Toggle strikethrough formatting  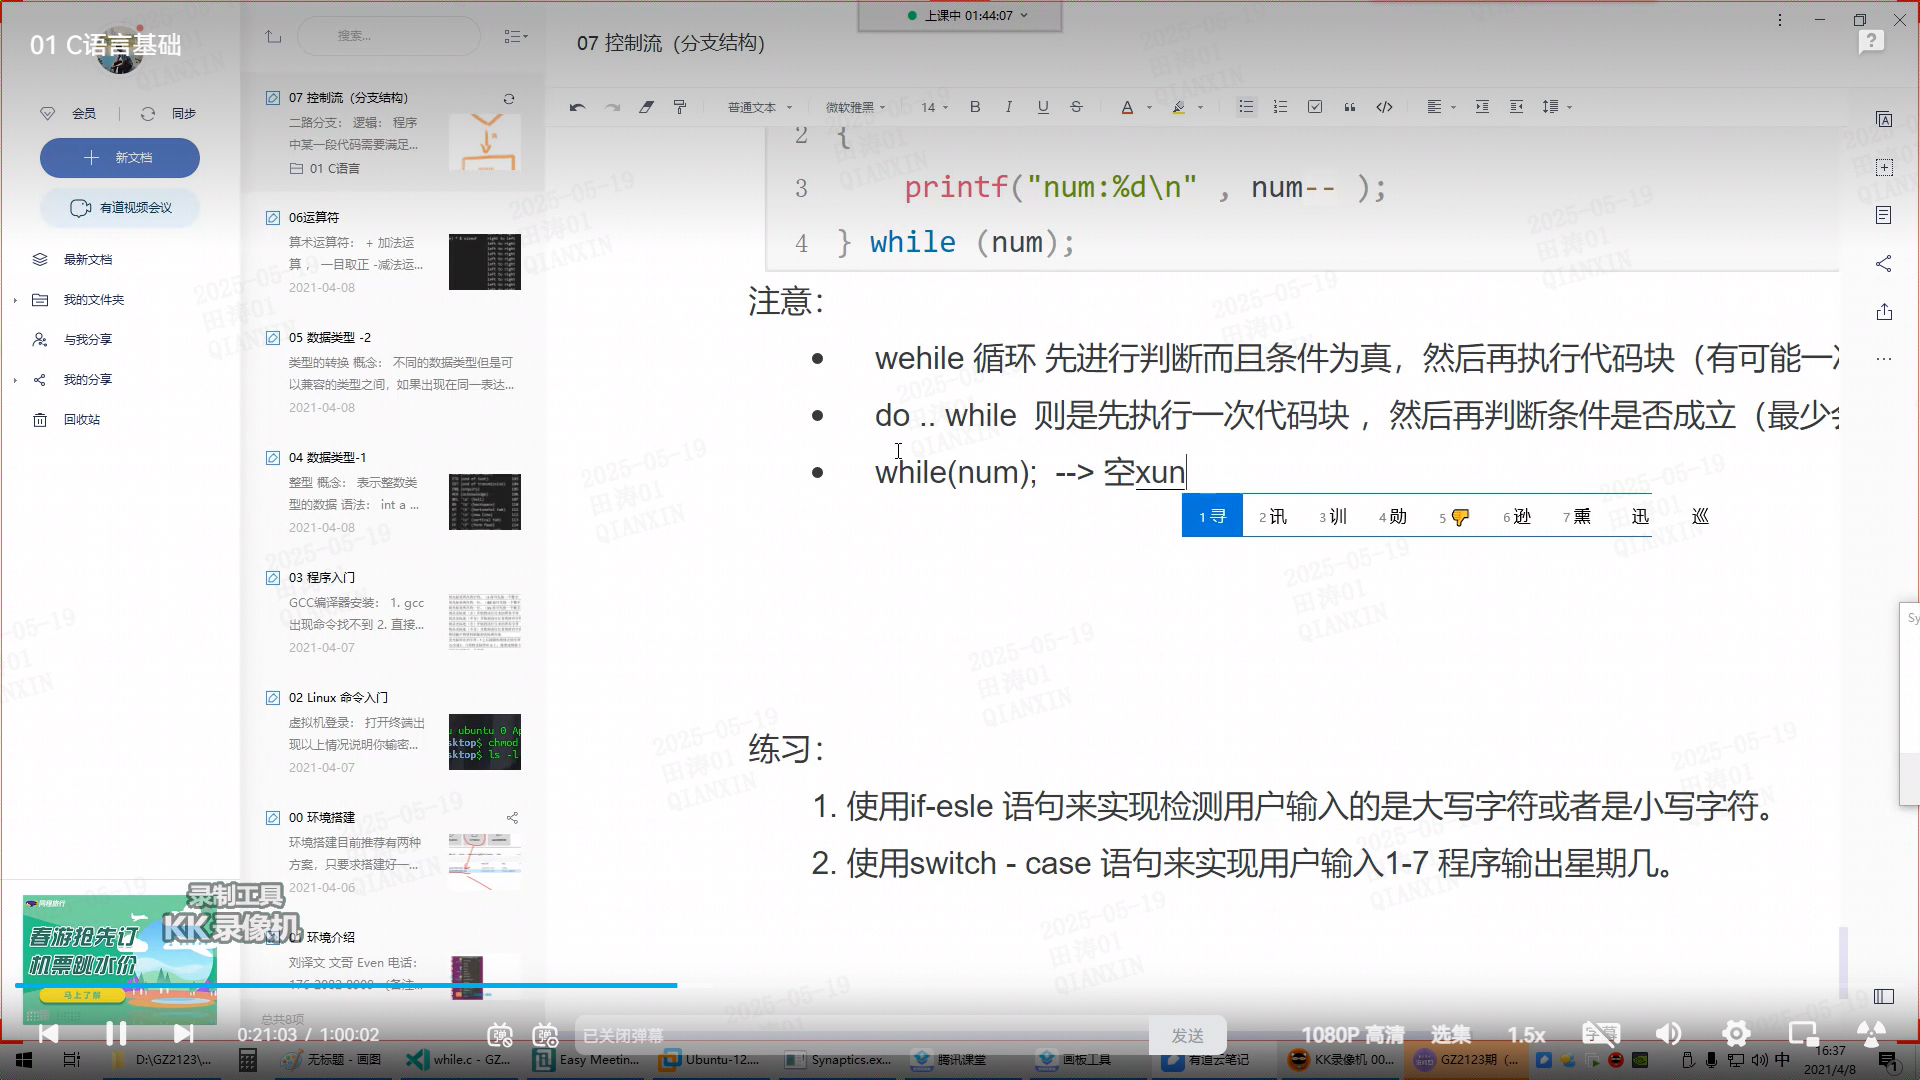pyautogui.click(x=1076, y=107)
